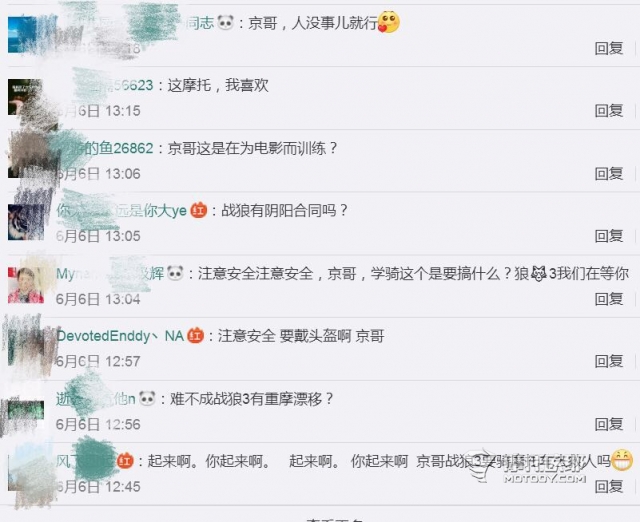Reply to the 战狼有阴阳合同吗 comment
The width and height of the screenshot is (640, 522).
pyautogui.click(x=609, y=236)
